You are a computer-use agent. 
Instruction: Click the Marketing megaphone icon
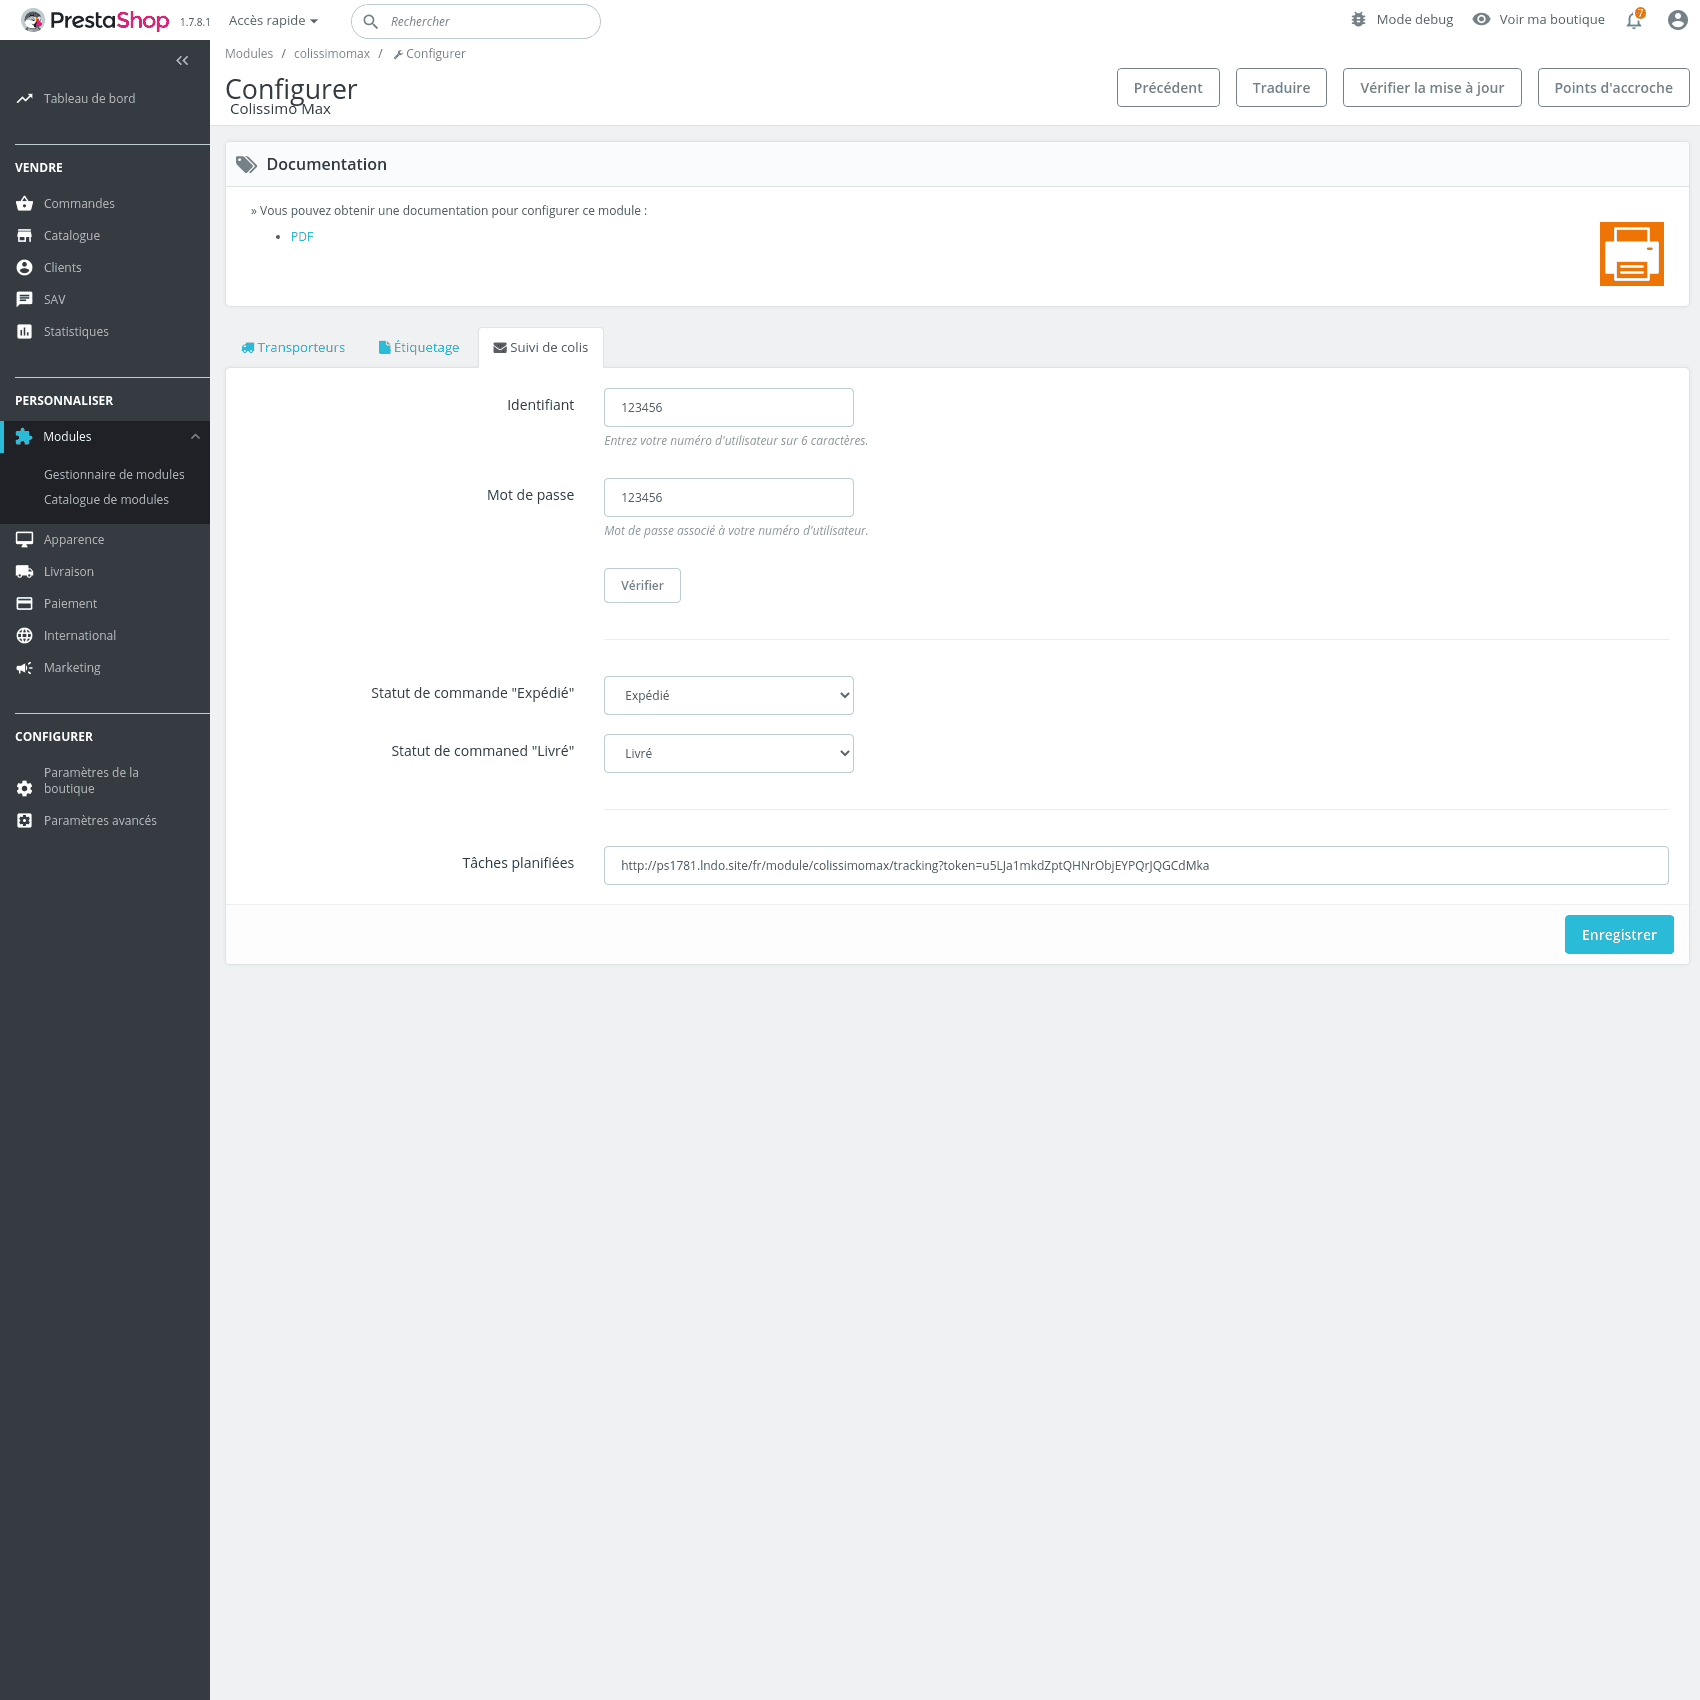[x=25, y=667]
